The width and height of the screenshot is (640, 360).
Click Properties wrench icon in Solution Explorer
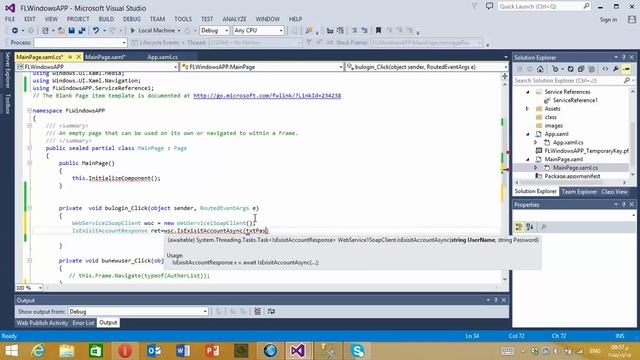[x=616, y=69]
